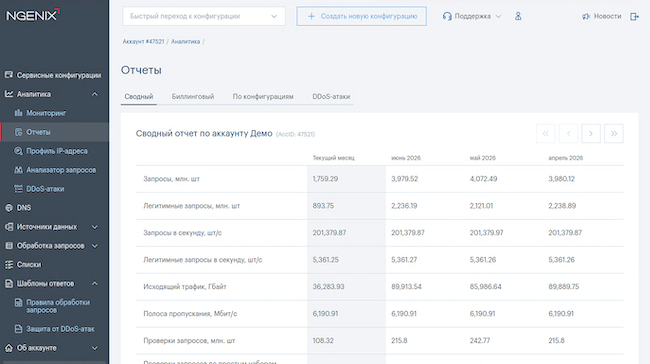Click the Аналитика chart icon
Screen dimensions: 650x364
tap(9, 94)
